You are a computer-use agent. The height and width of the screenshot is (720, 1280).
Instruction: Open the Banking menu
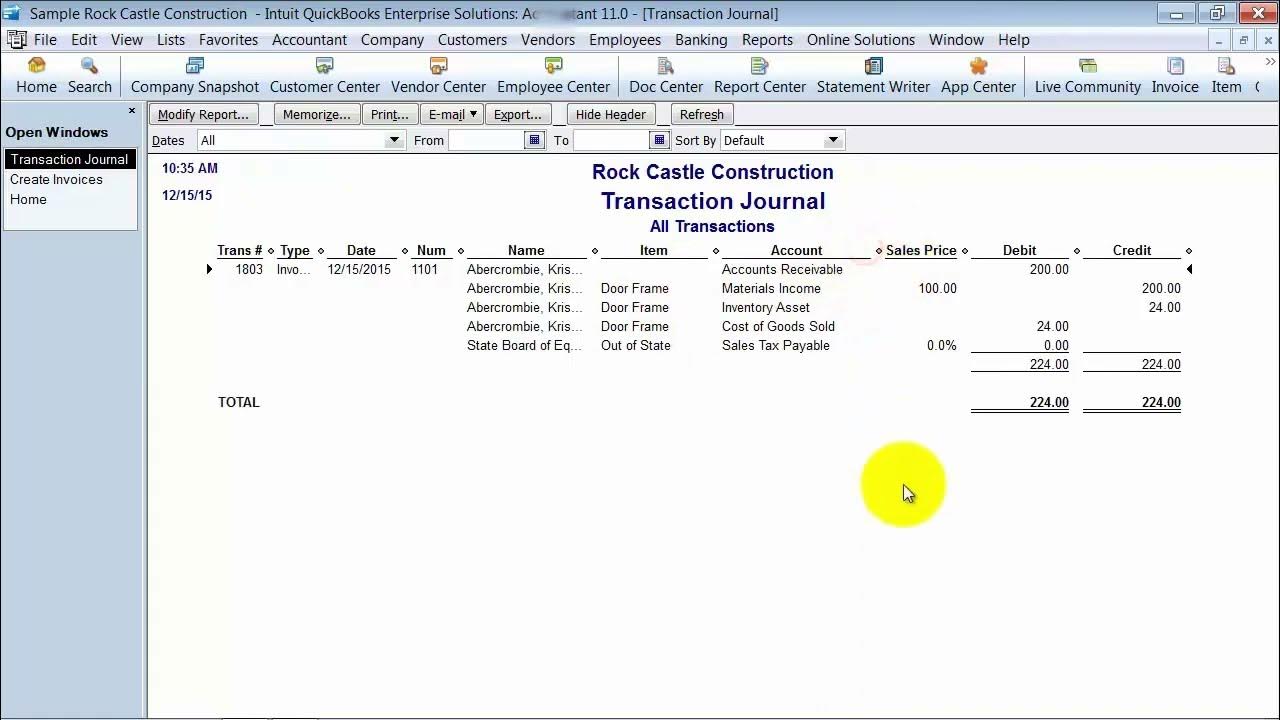pyautogui.click(x=701, y=40)
